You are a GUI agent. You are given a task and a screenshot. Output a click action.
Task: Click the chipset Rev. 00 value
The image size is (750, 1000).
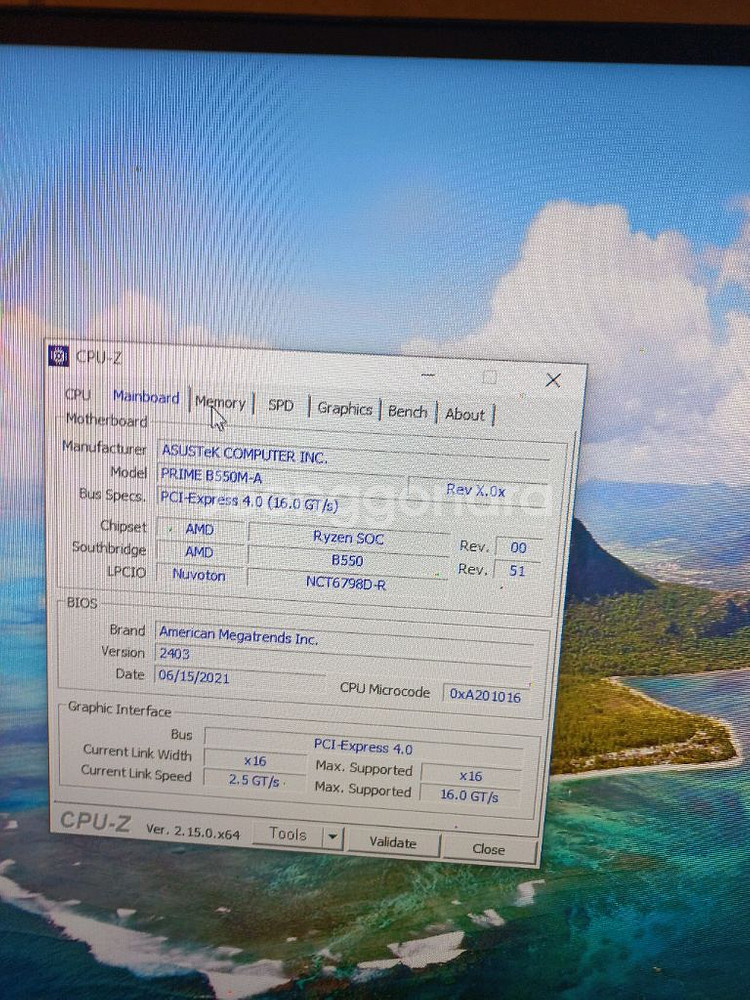pos(518,547)
